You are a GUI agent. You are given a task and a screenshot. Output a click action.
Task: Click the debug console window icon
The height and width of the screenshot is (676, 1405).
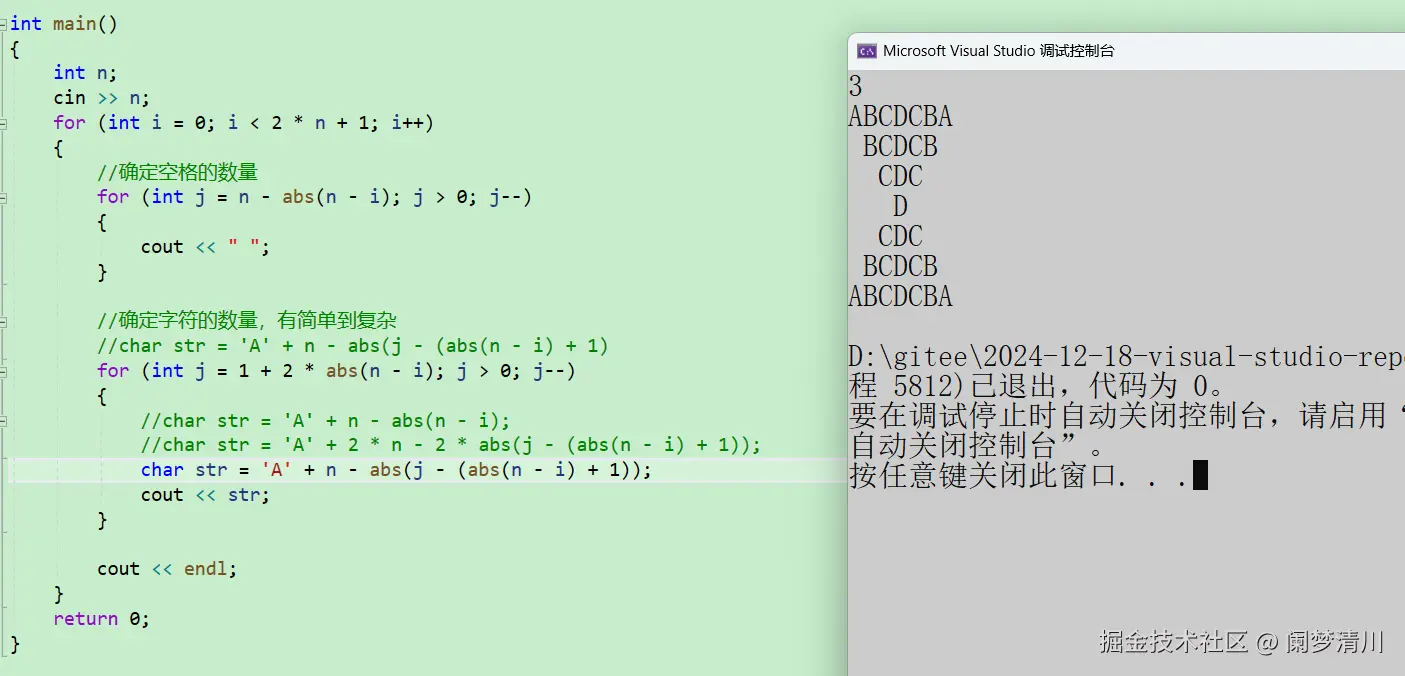867,51
